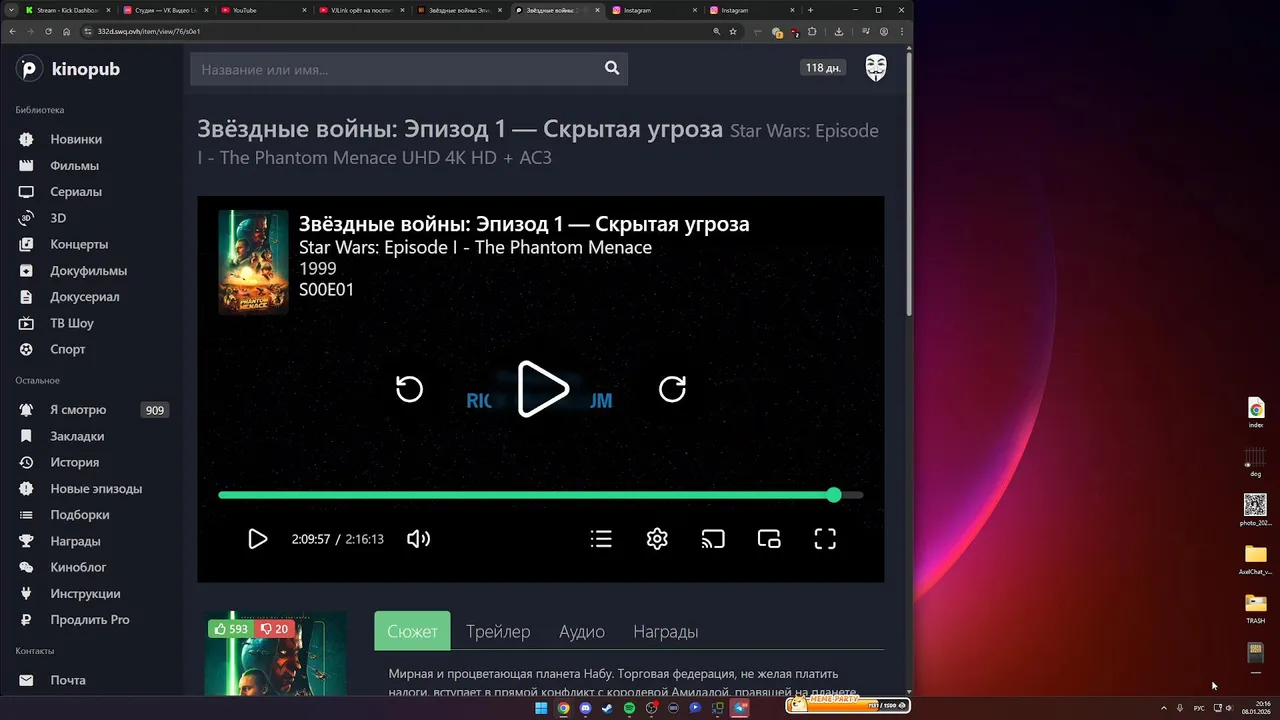Switch to the 'Аудио' tab
The height and width of the screenshot is (720, 1280).
click(x=582, y=631)
